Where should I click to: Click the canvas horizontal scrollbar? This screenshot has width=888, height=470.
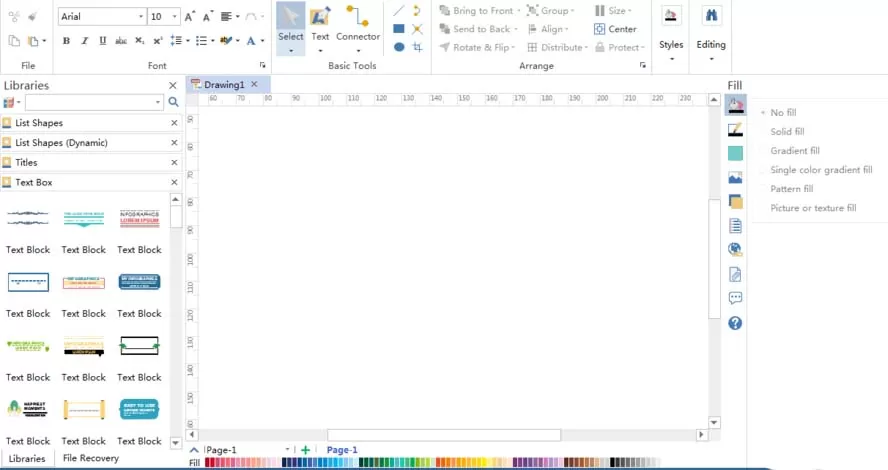click(444, 435)
